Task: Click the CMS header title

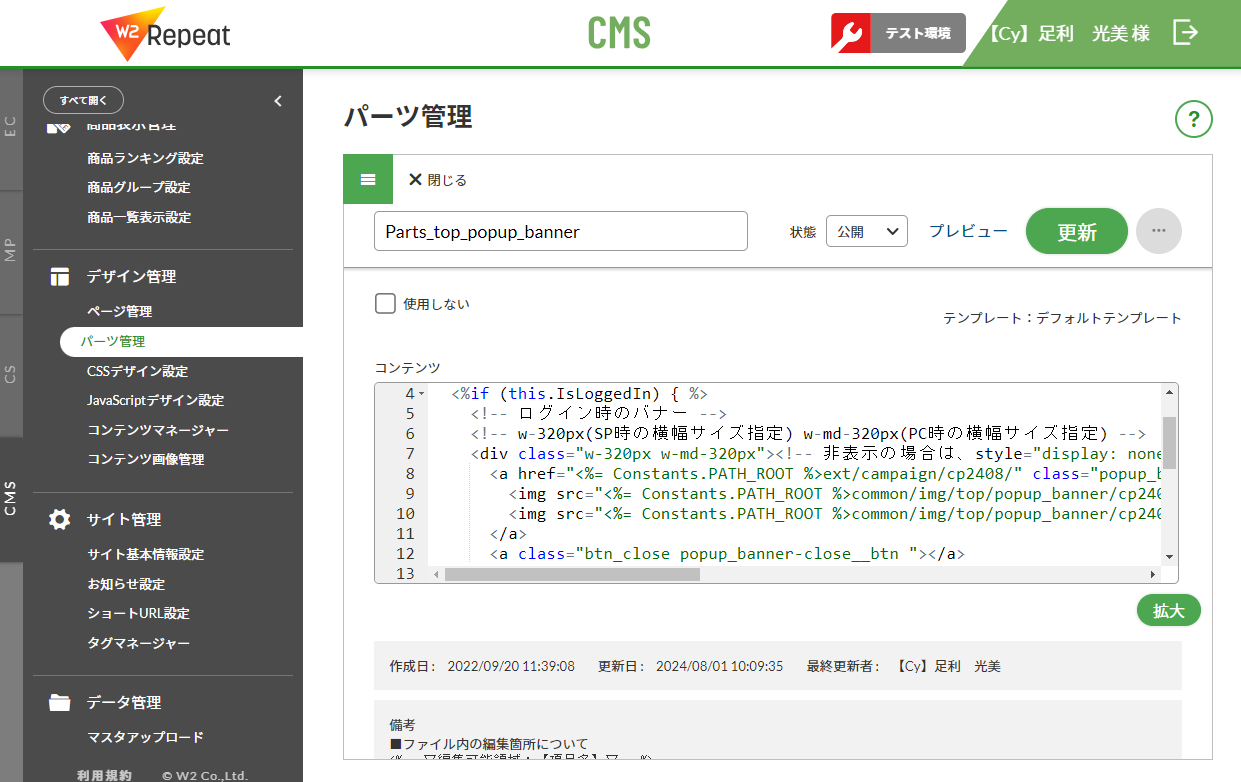Action: coord(619,33)
